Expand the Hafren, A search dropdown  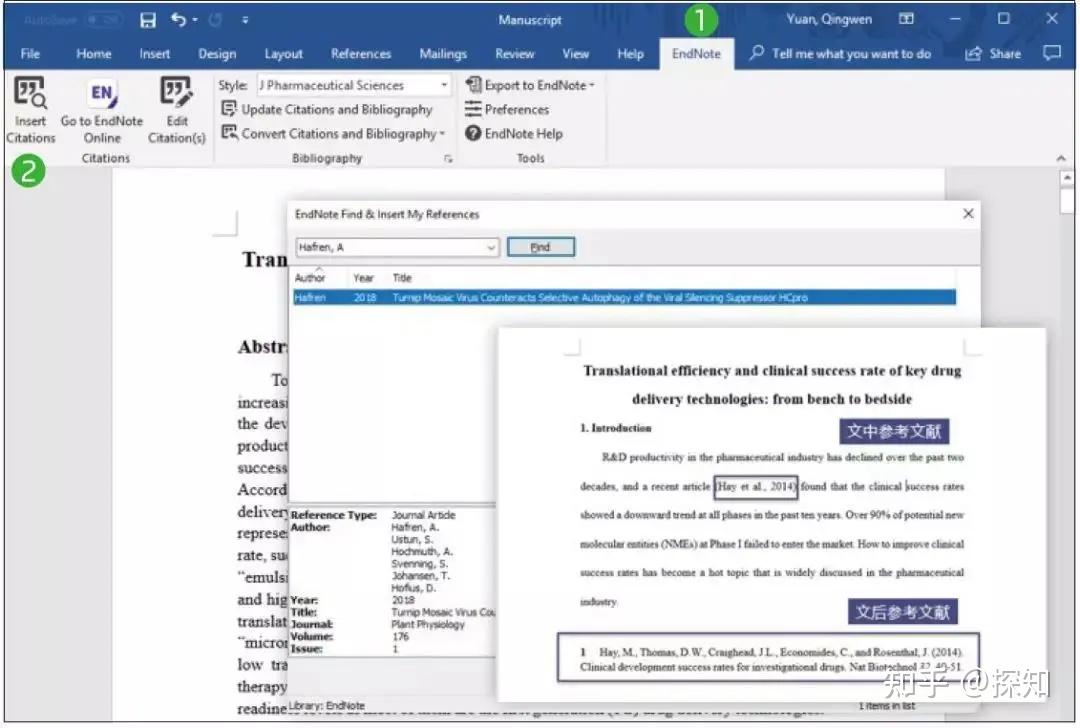(490, 247)
